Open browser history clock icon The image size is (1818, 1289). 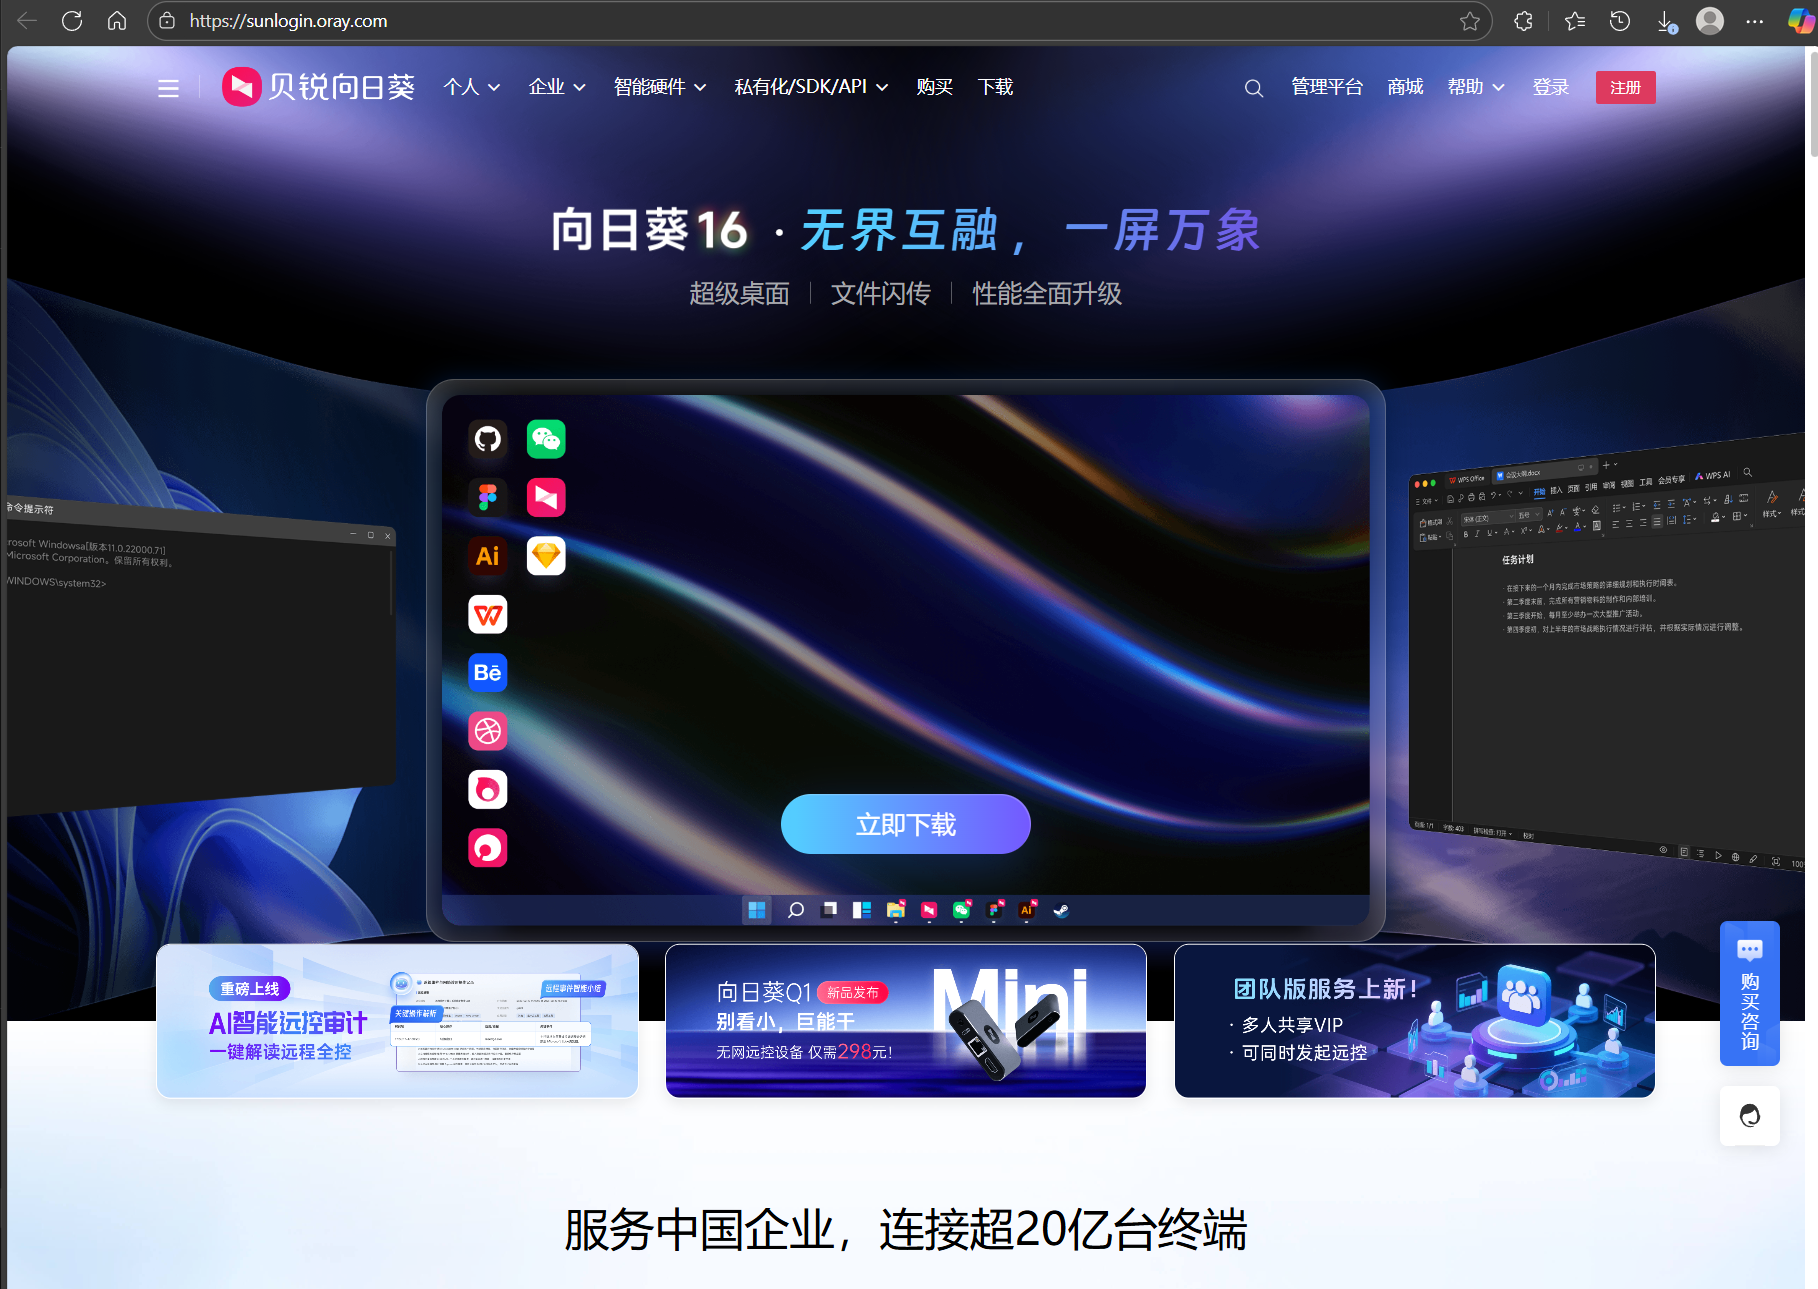(x=1620, y=21)
